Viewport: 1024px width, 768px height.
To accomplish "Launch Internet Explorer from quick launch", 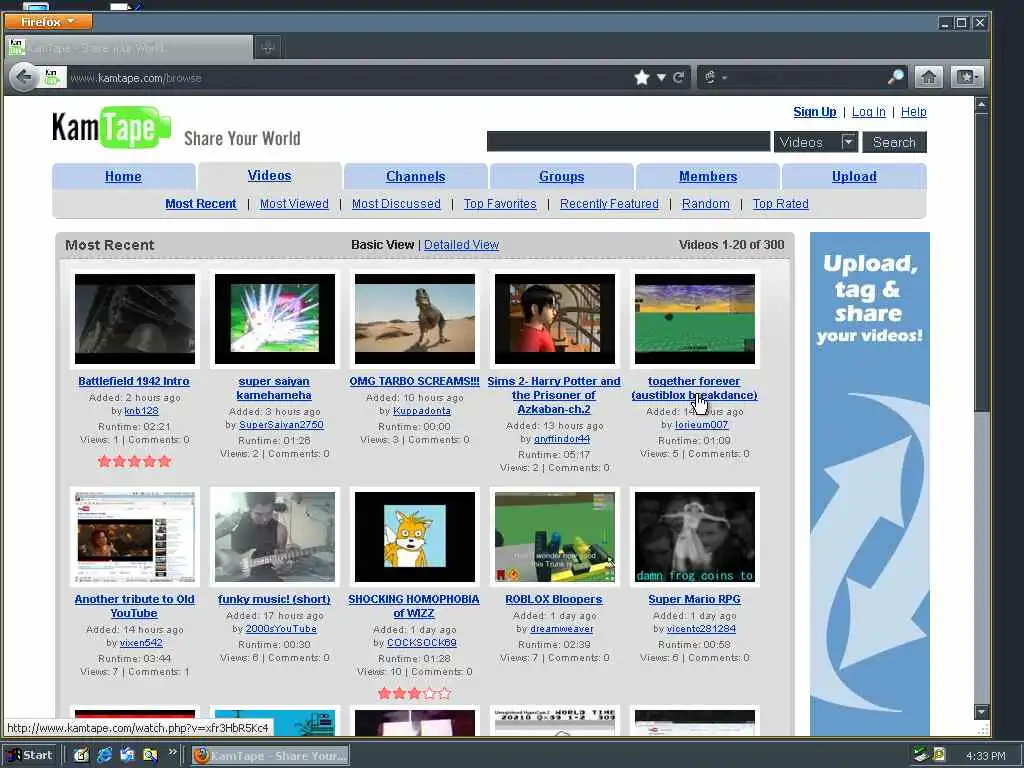I will click(x=104, y=756).
